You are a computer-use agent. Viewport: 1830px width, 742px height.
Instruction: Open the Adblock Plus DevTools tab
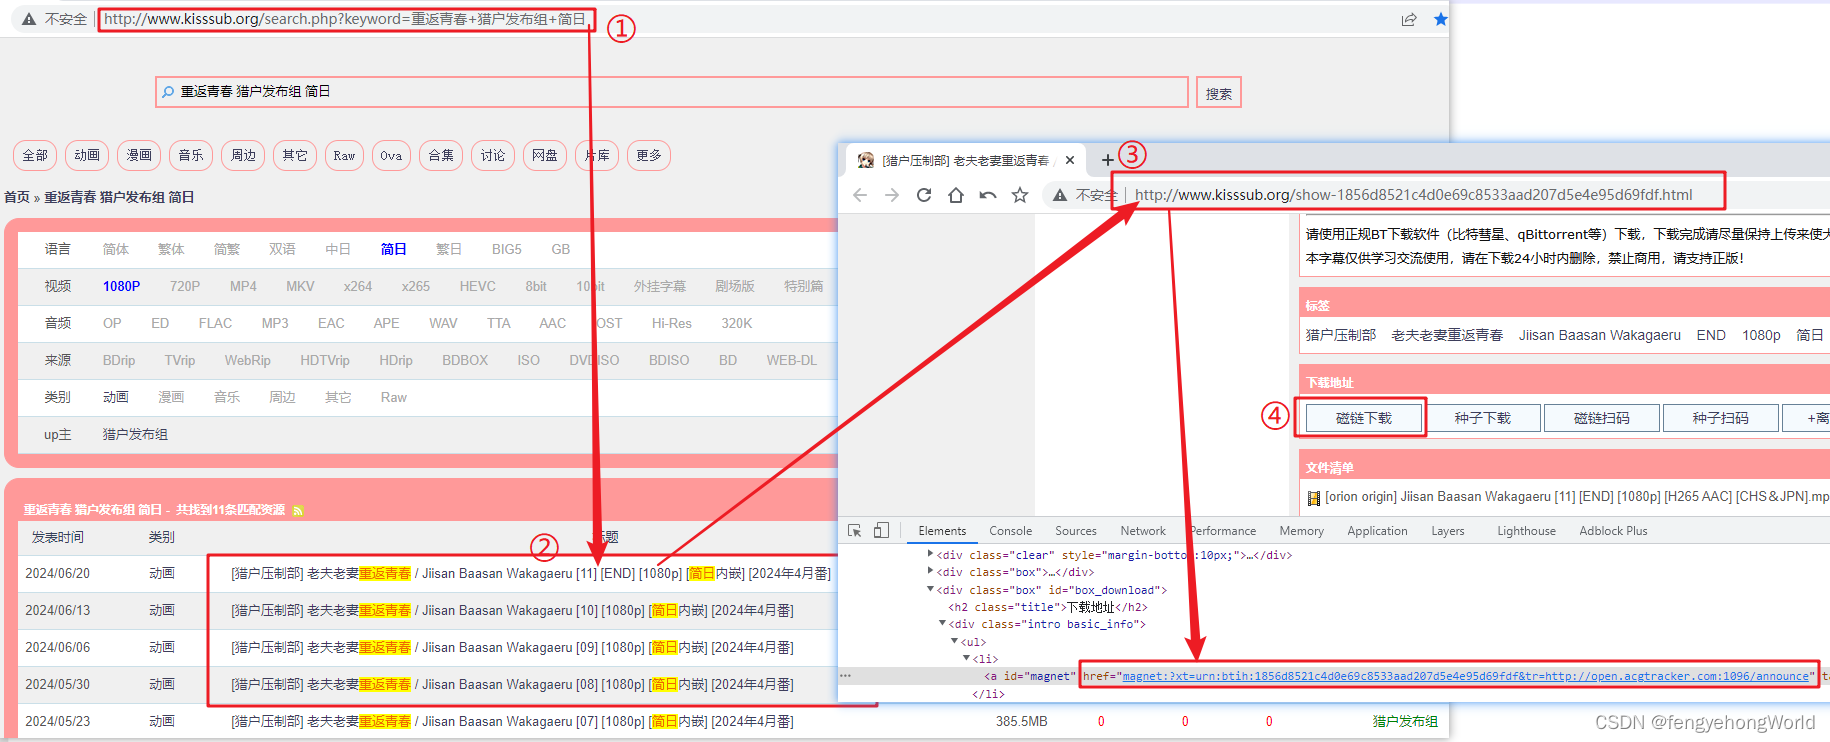point(1613,531)
